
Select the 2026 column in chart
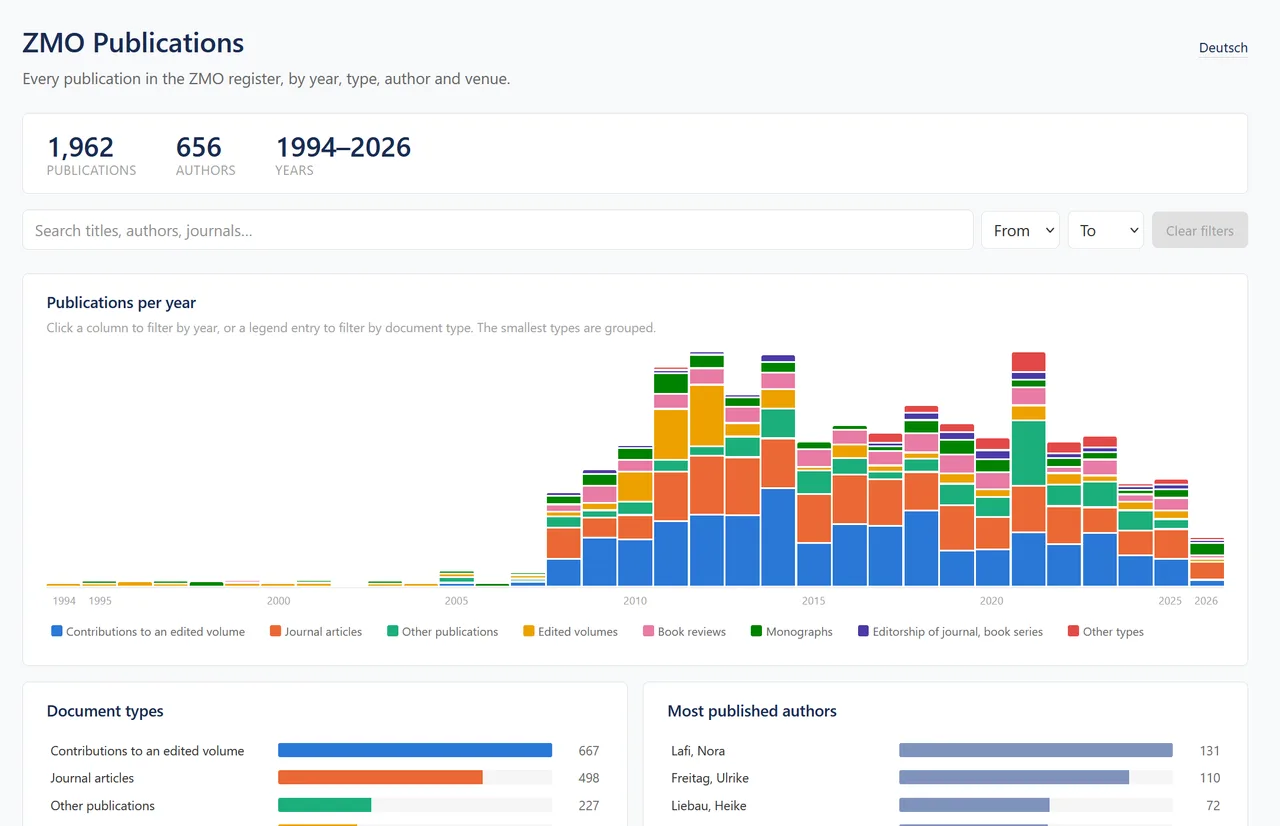pyautogui.click(x=1207, y=562)
